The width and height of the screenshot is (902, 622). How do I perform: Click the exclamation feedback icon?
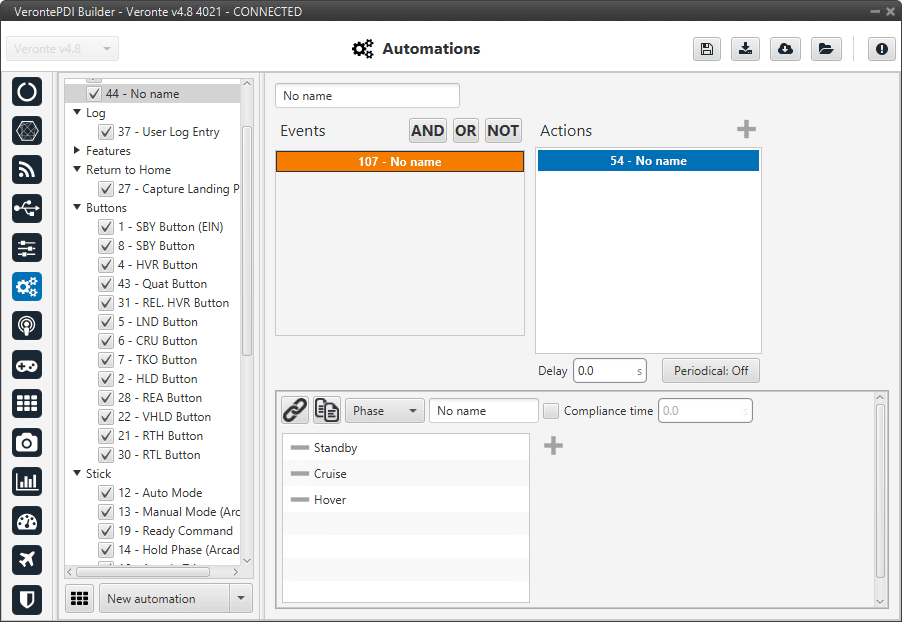click(882, 49)
